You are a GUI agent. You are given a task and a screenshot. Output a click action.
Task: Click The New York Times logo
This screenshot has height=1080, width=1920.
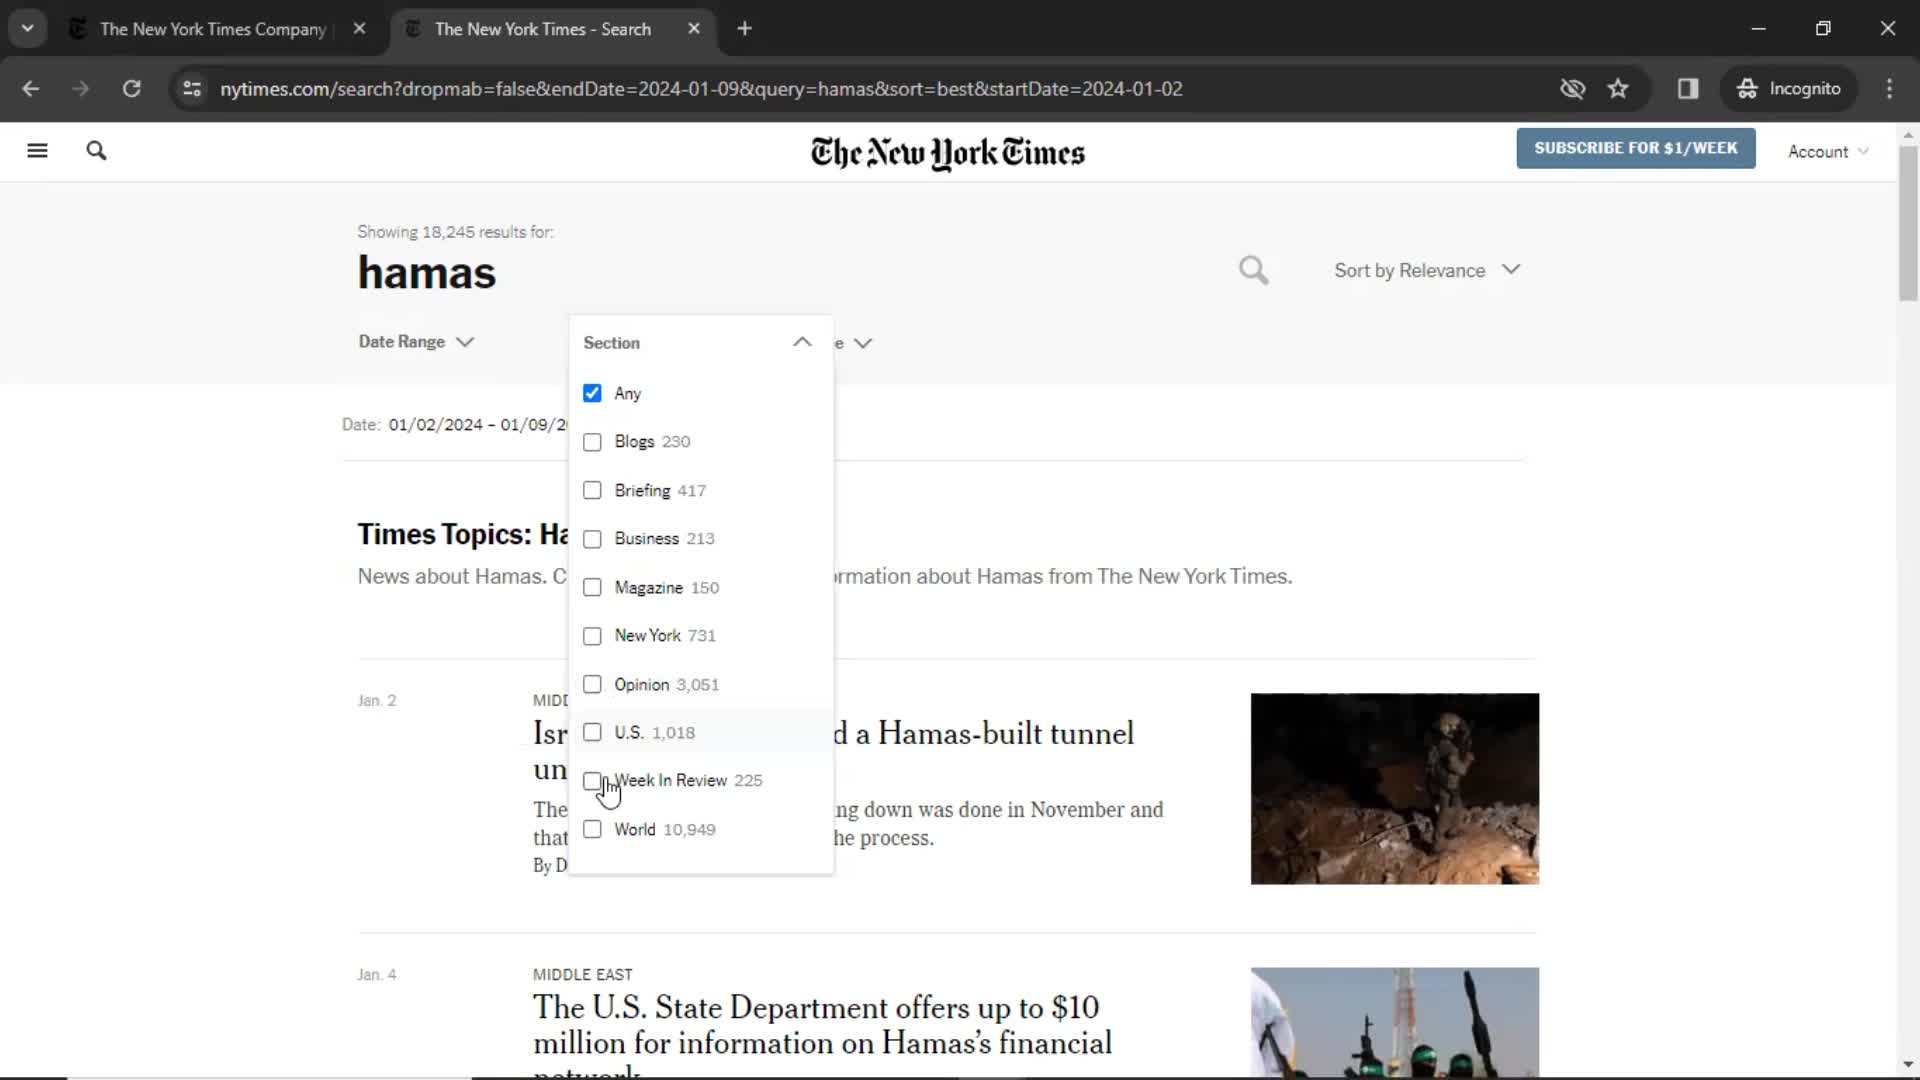pos(947,153)
